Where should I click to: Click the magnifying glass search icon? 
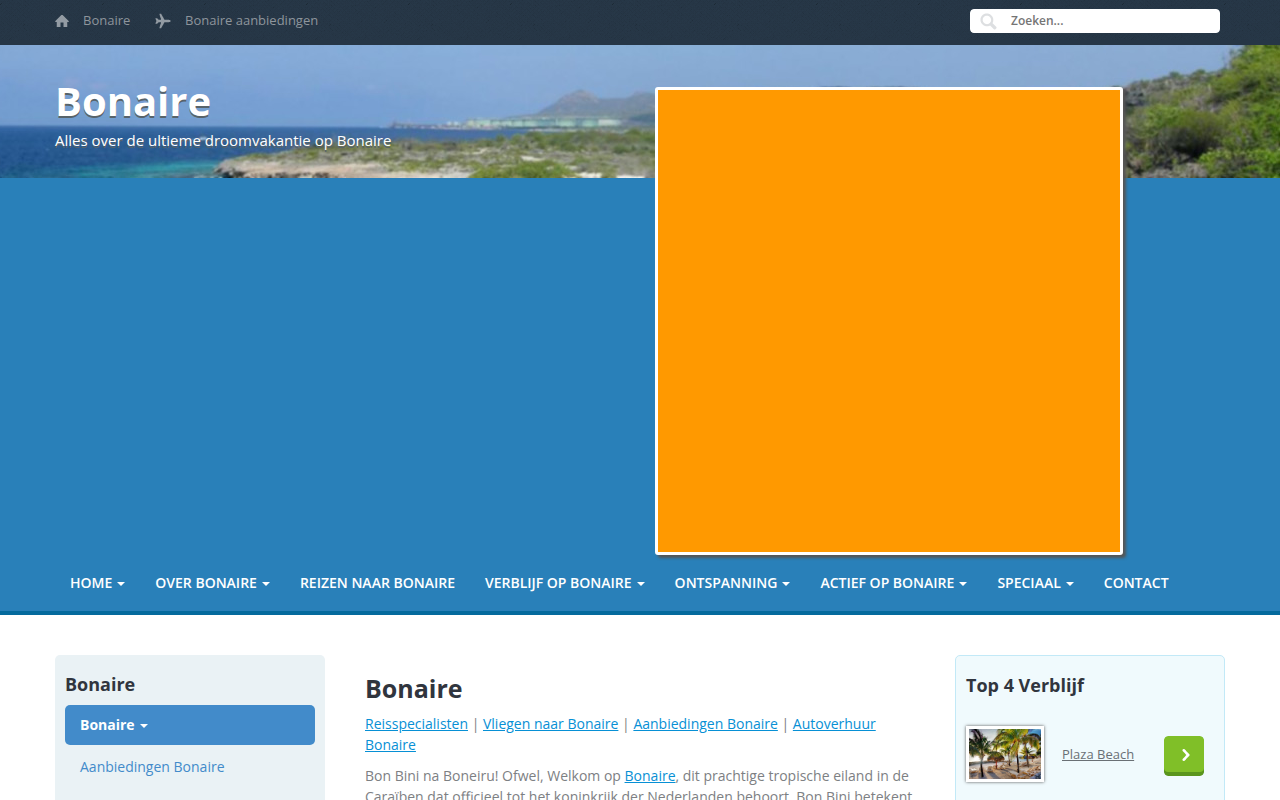click(988, 21)
